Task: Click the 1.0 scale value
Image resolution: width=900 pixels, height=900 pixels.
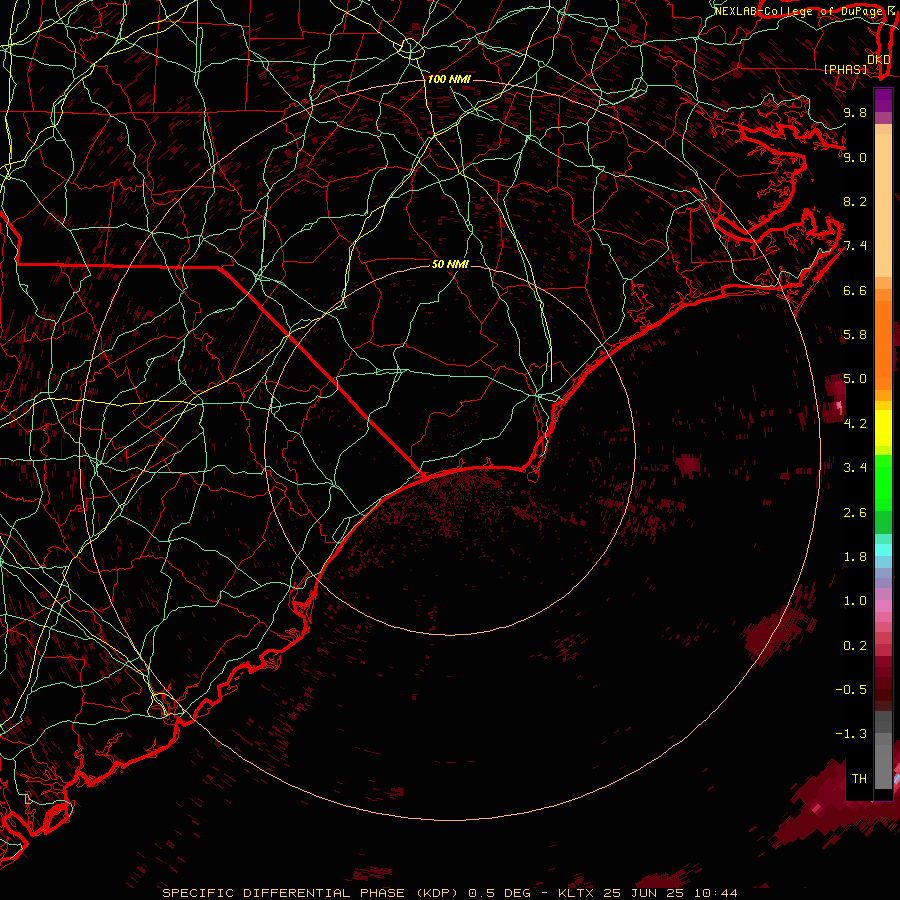Action: (855, 601)
